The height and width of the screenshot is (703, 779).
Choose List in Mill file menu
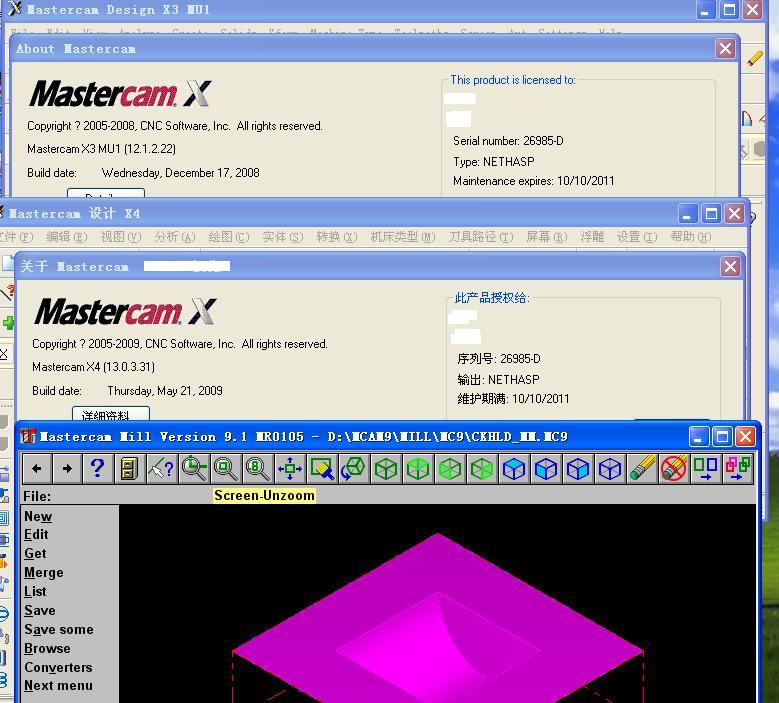[x=35, y=591]
